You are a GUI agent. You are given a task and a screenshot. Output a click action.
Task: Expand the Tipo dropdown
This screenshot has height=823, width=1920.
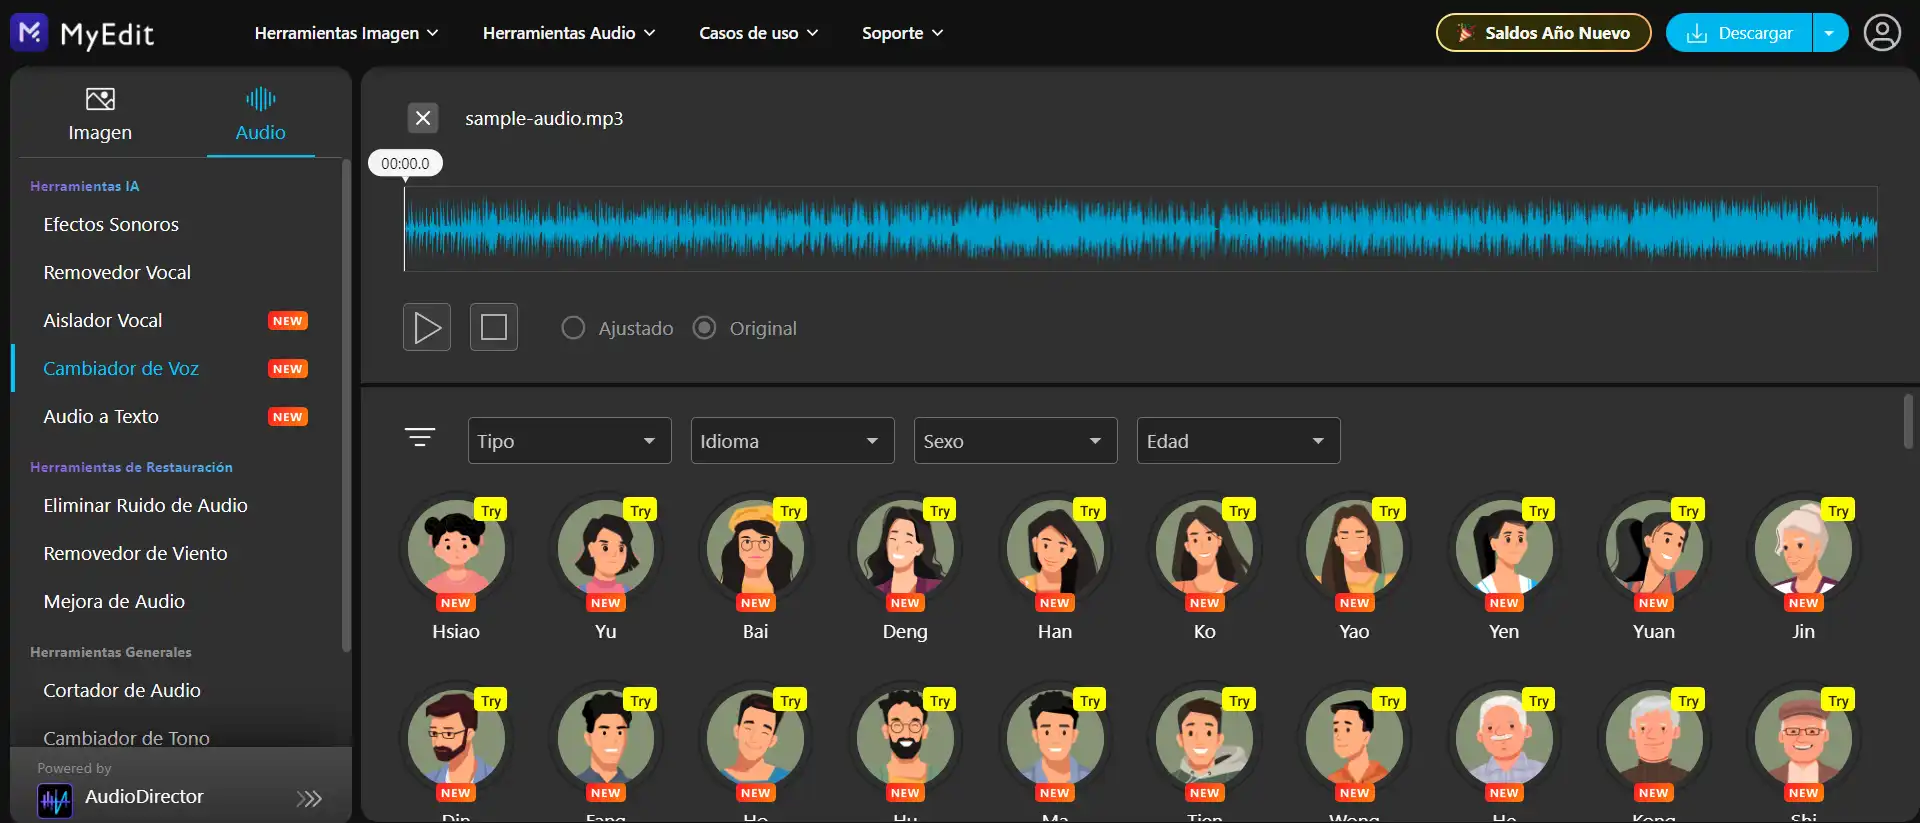point(569,441)
